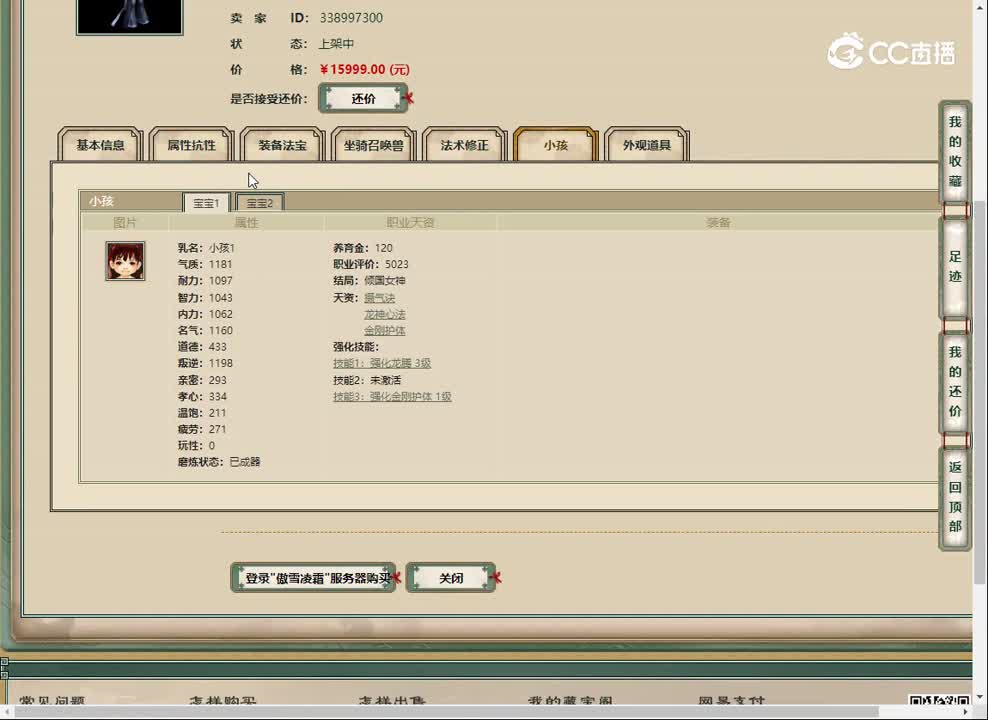Viewport: 988px width, 720px height.
Task: Open 我的还价 in the side panel
Action: point(955,381)
